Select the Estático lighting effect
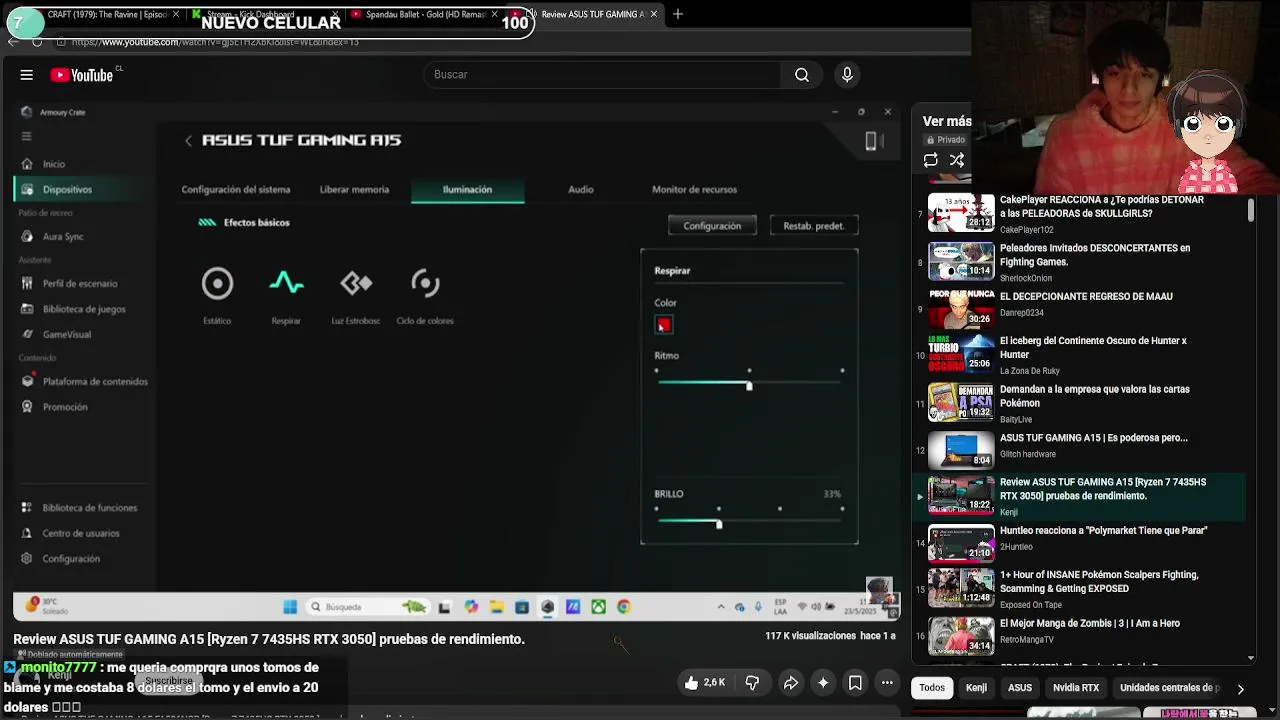The image size is (1280, 720). 217,296
